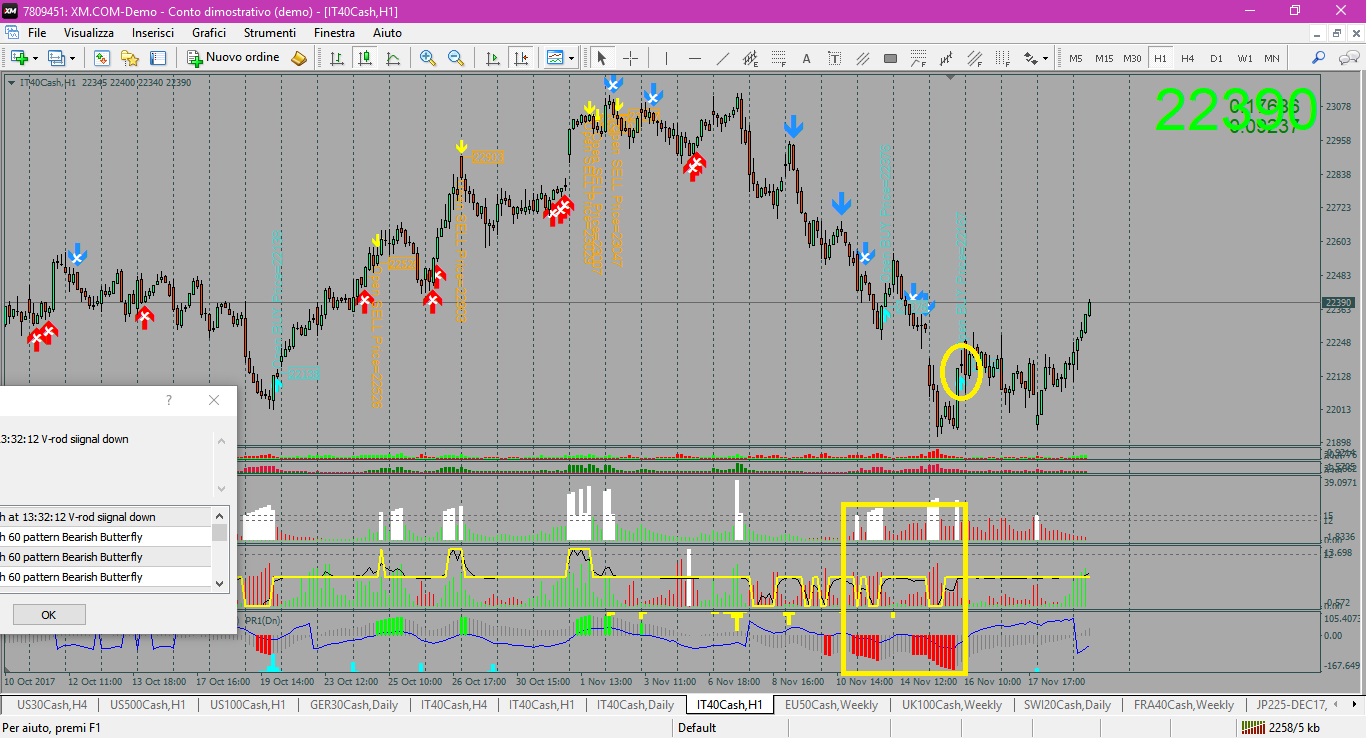Open the toolbar search magnifier

(1319, 58)
